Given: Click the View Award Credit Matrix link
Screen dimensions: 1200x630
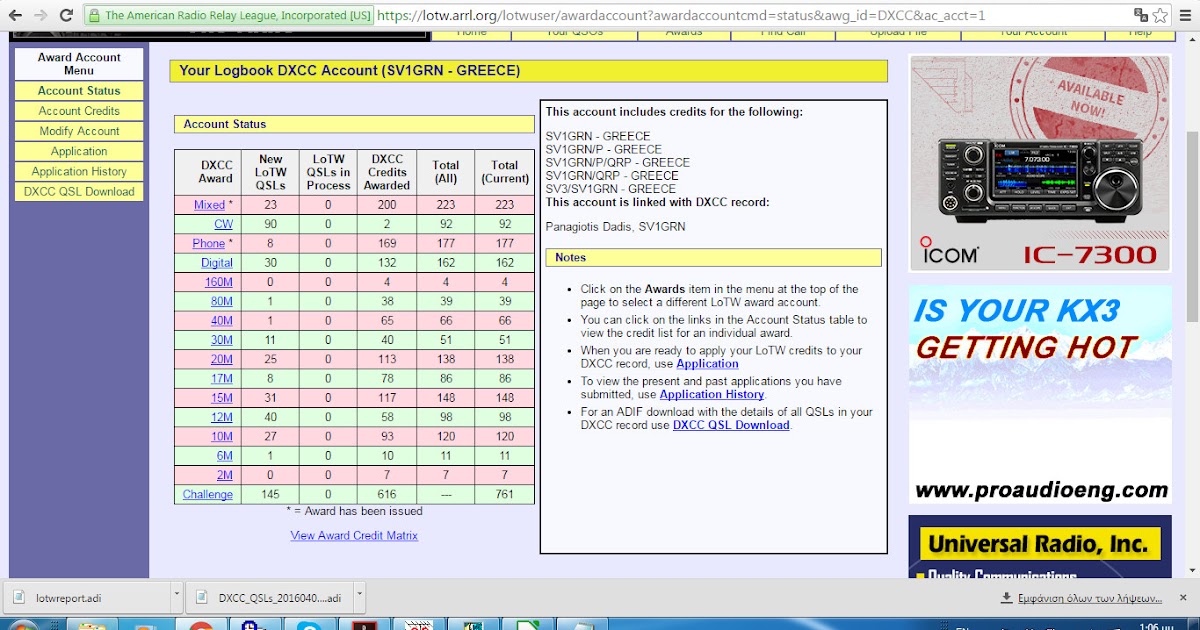Looking at the screenshot, I should click(x=353, y=535).
